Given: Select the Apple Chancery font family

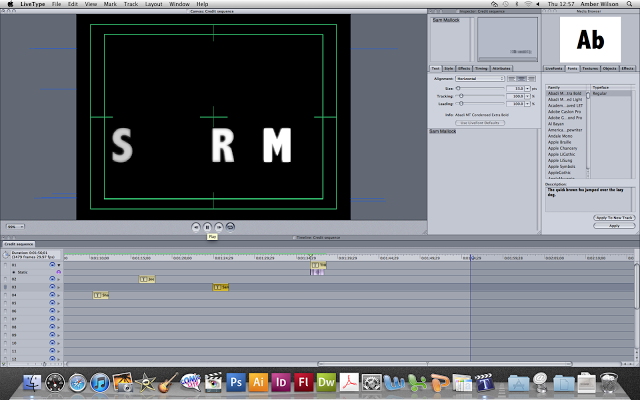Looking at the screenshot, I should click(562, 148).
